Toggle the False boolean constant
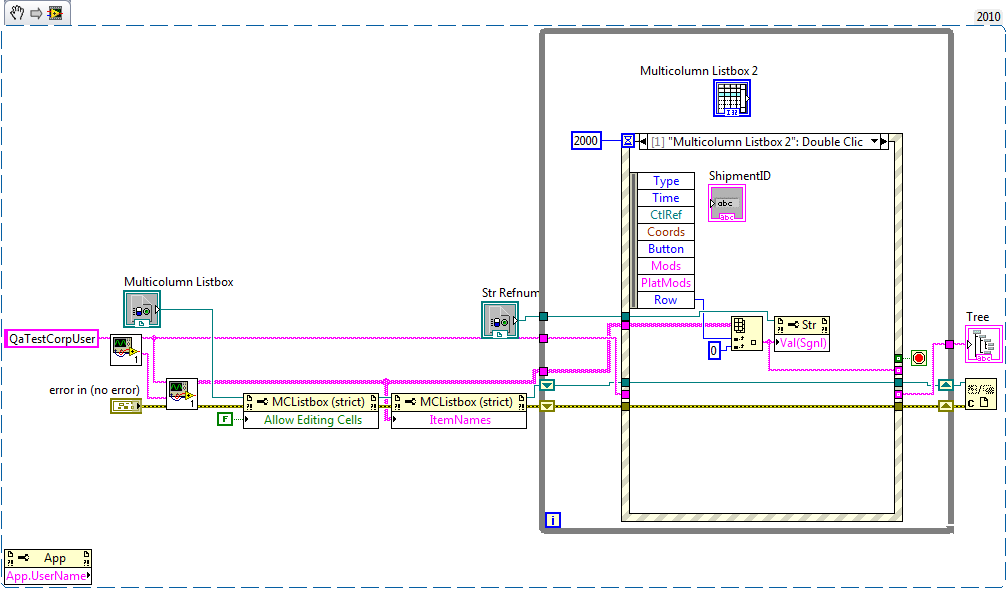The width and height of the screenshot is (1007, 589). (225, 419)
